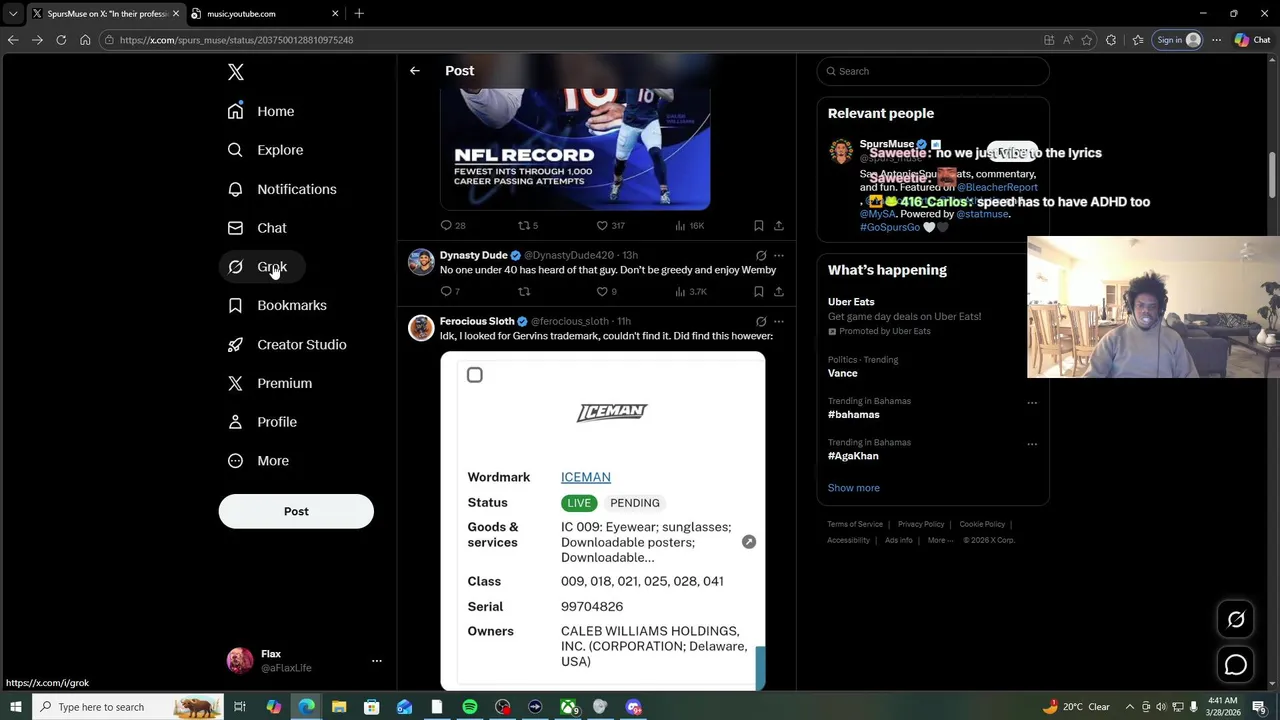1280x720 pixels.
Task: Reload the page
Action: (x=61, y=40)
